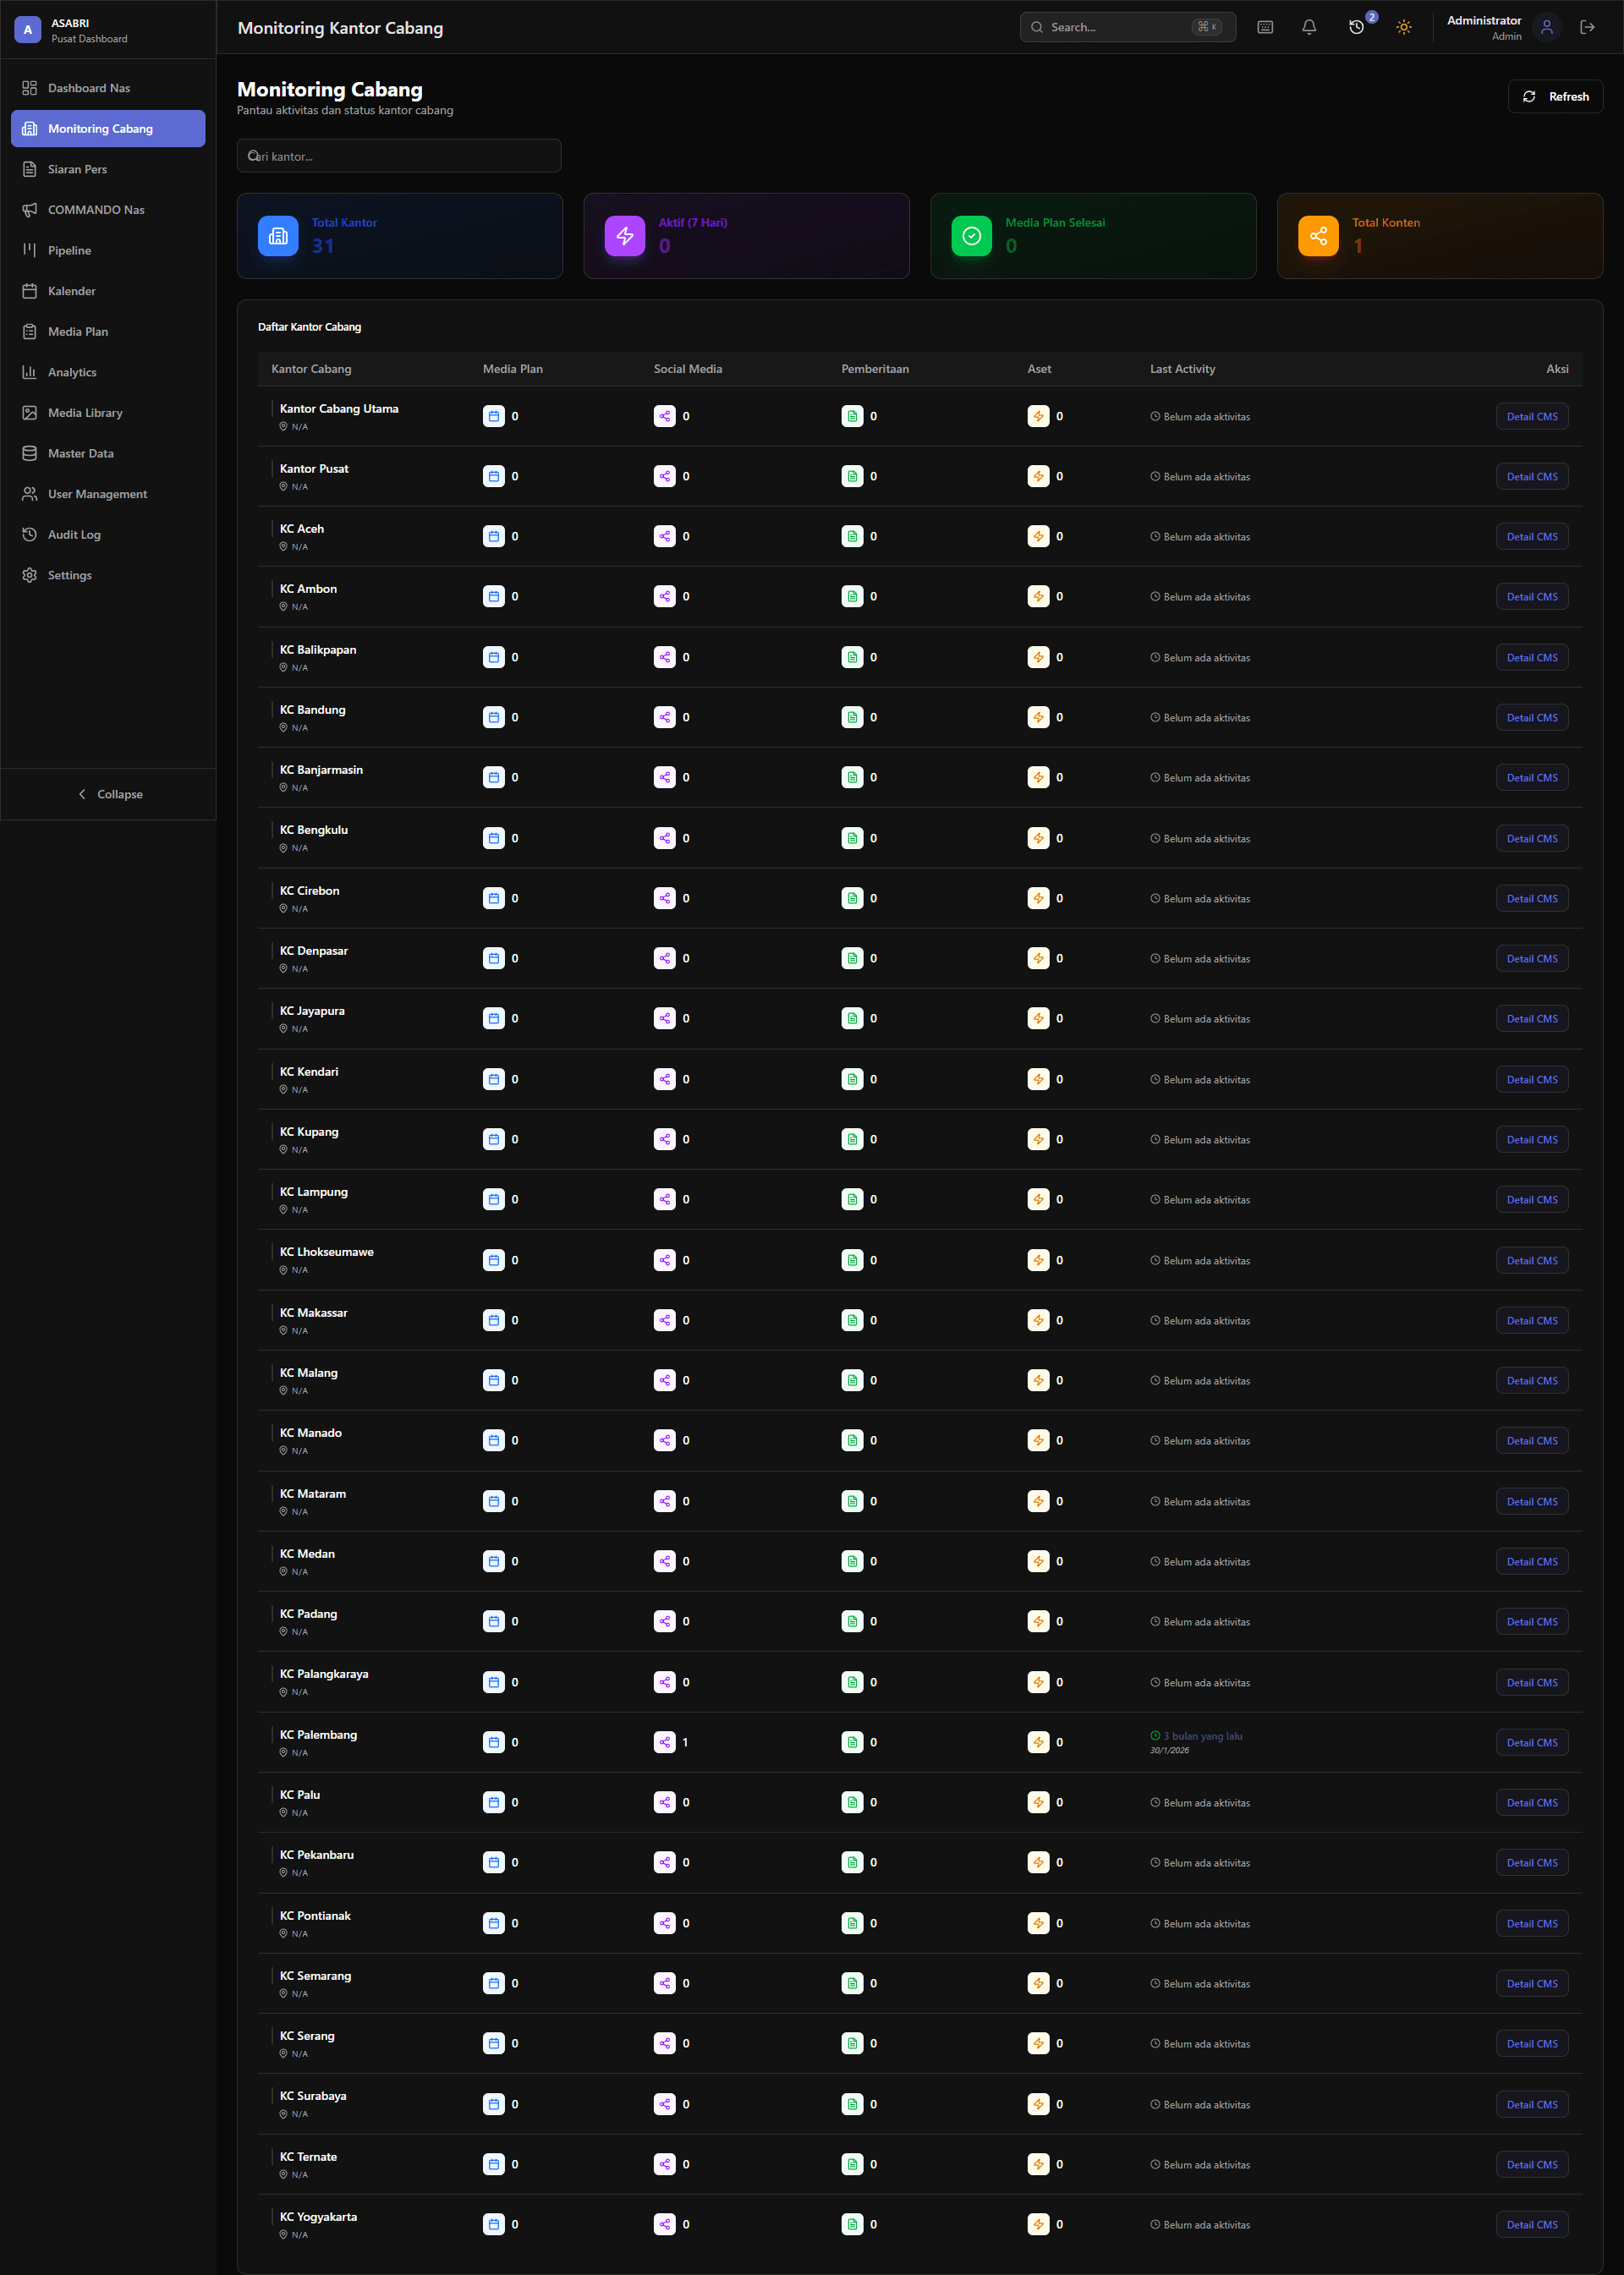1624x2275 pixels.
Task: Open Detail CMS for KC Balikpapan
Action: click(1532, 657)
